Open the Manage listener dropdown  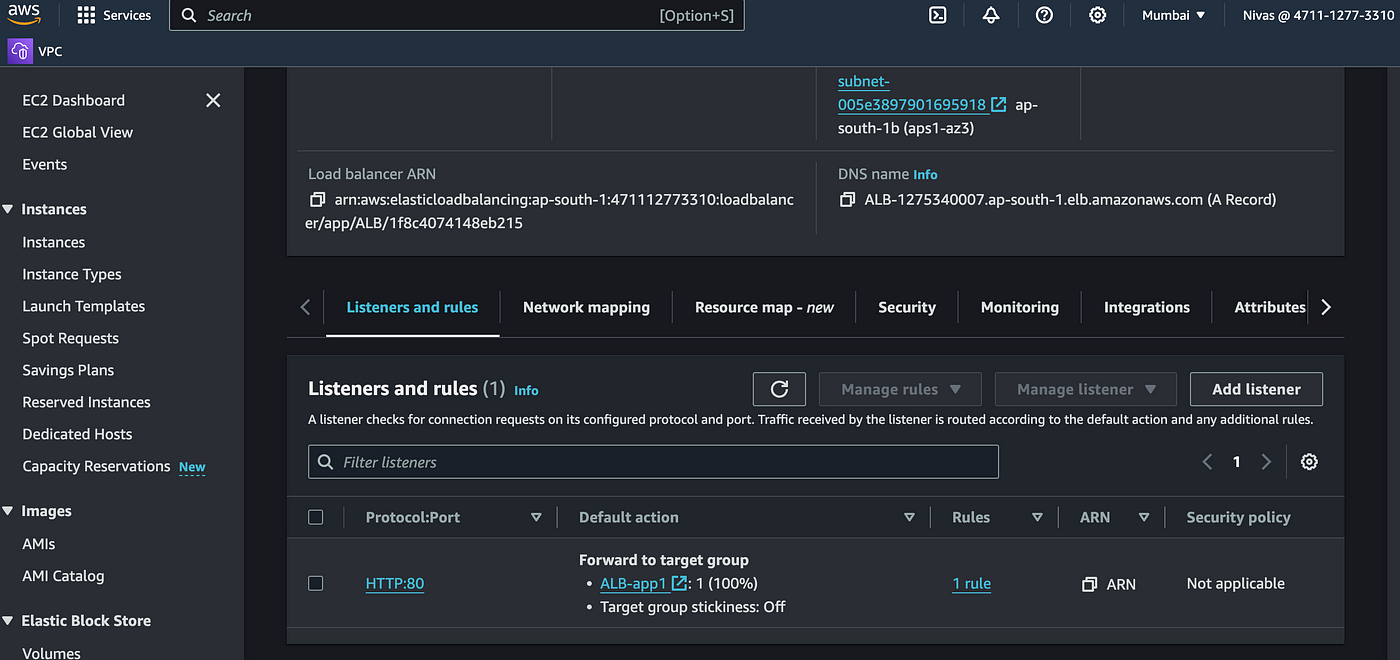point(1086,389)
